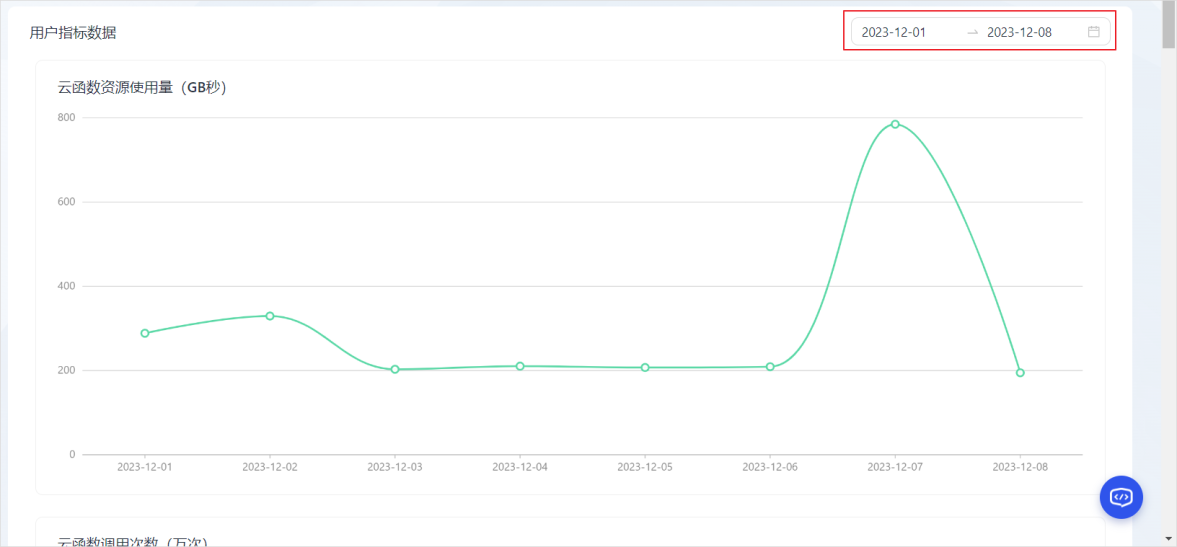
Task: Click the scrollbar down arrow
Action: [1169, 539]
